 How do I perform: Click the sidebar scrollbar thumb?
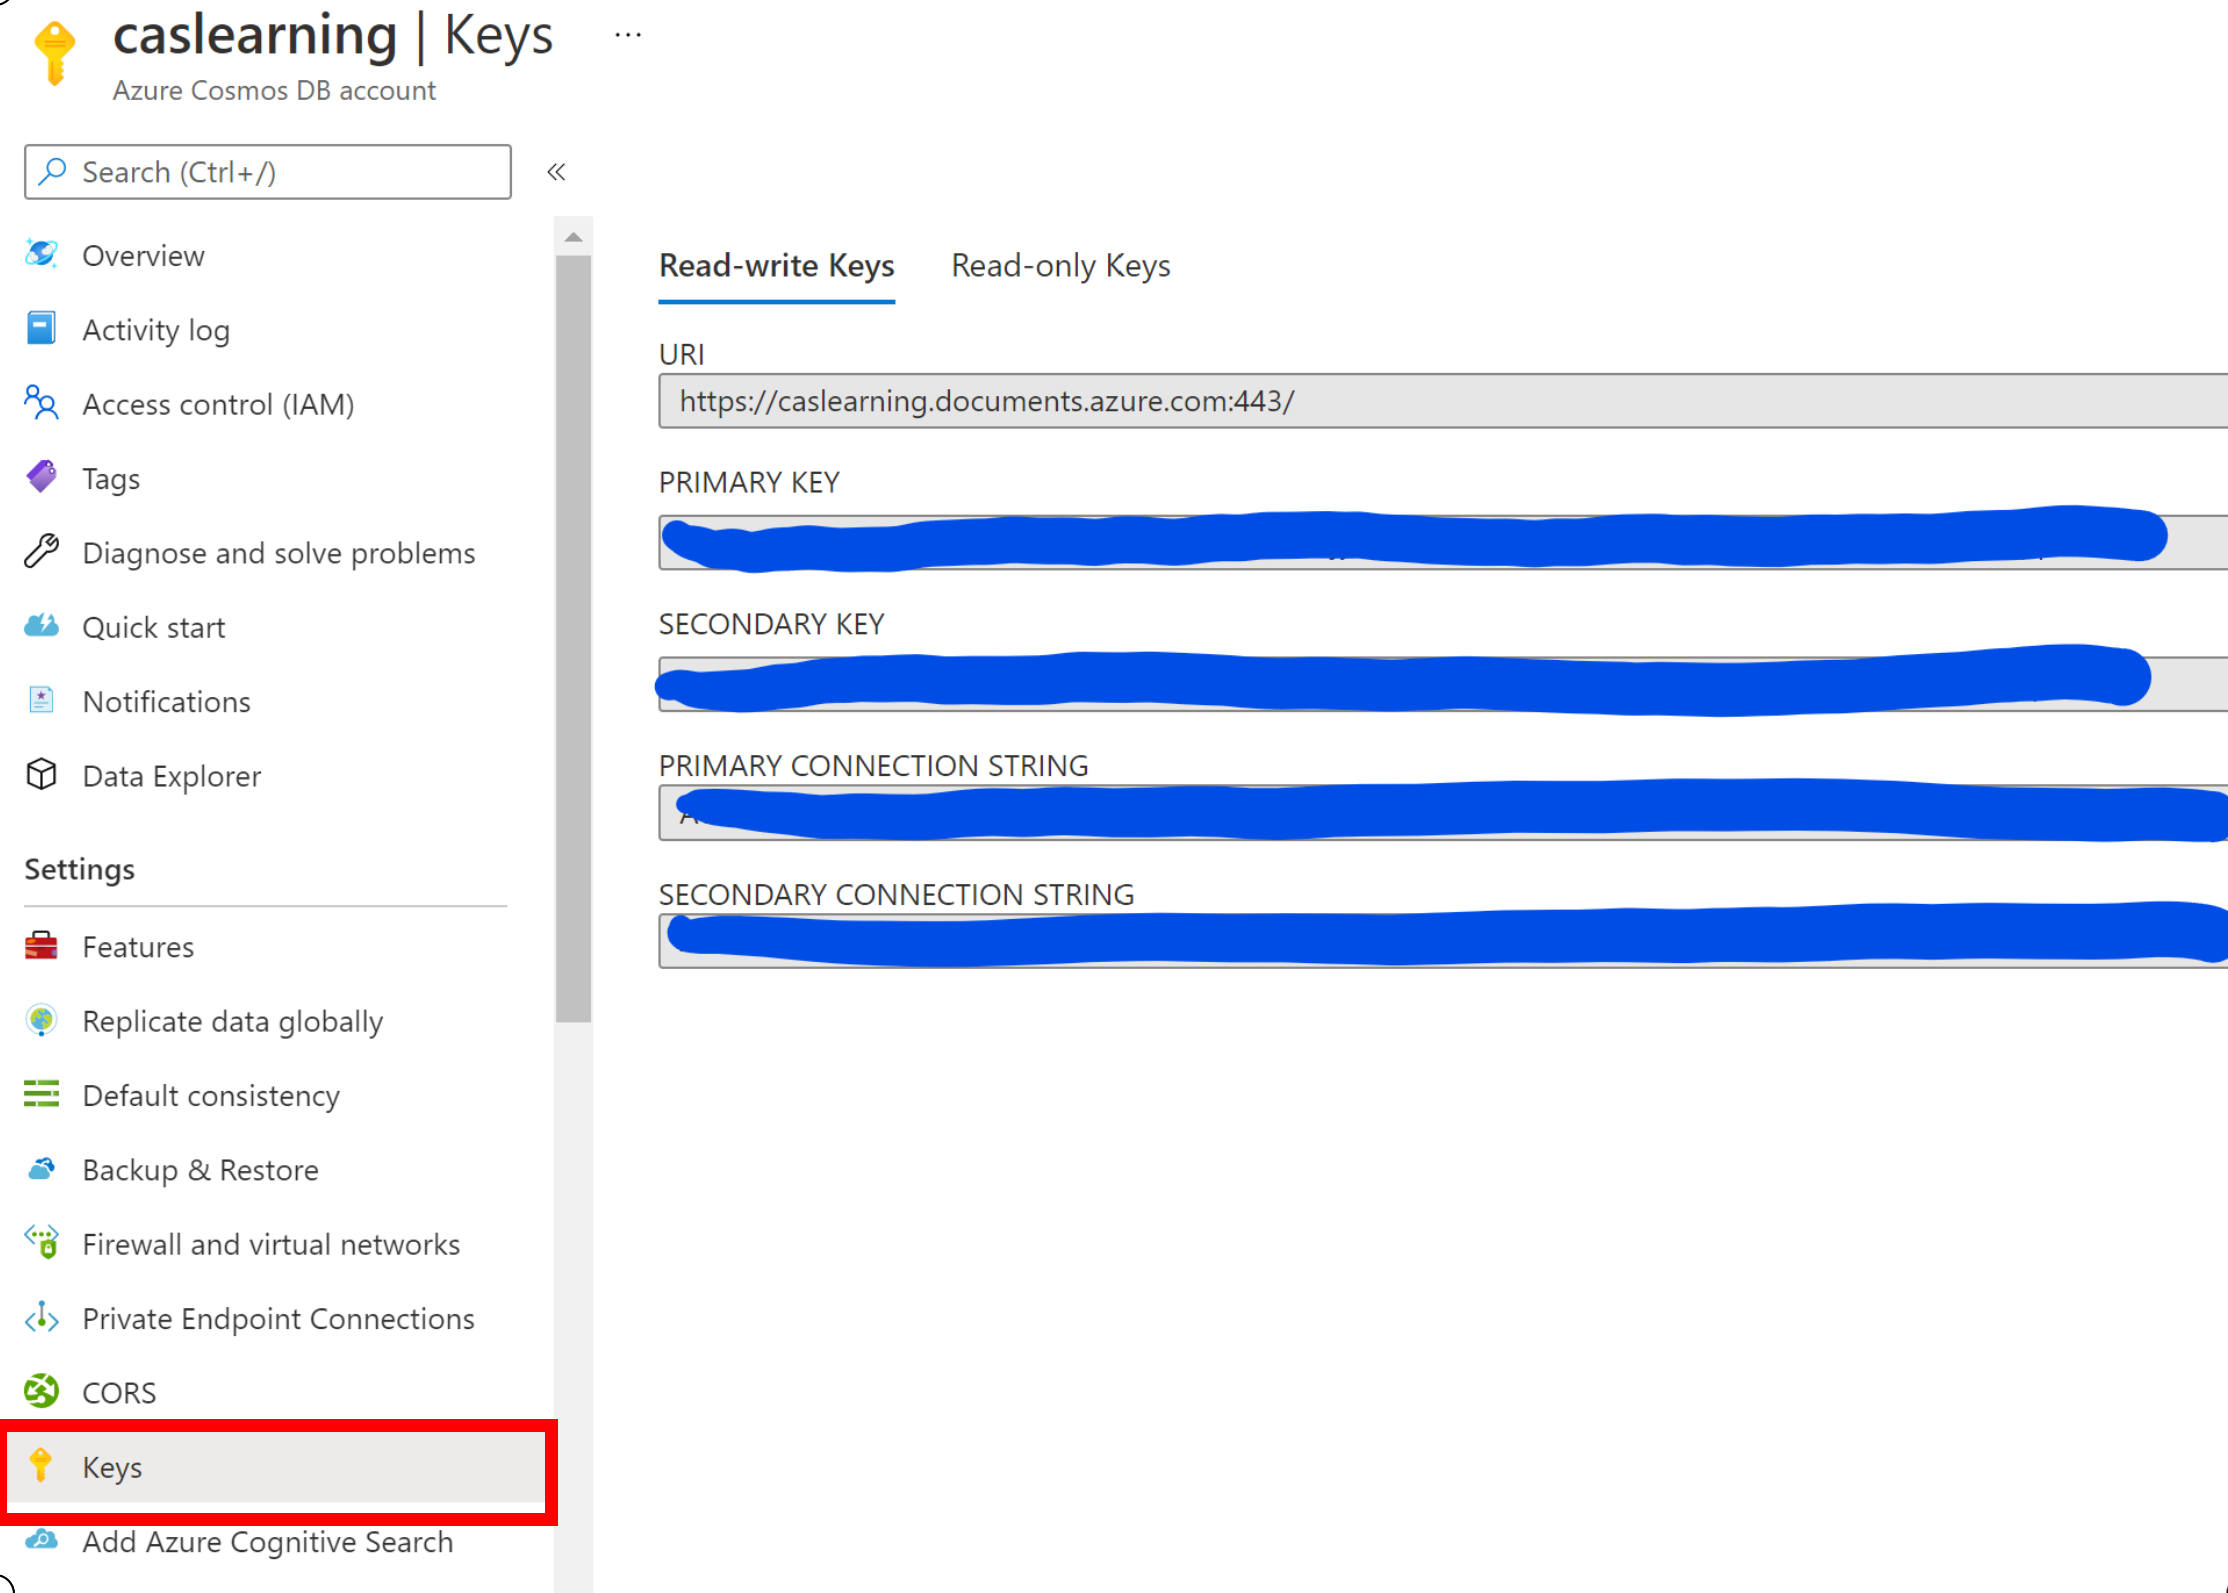[x=573, y=640]
